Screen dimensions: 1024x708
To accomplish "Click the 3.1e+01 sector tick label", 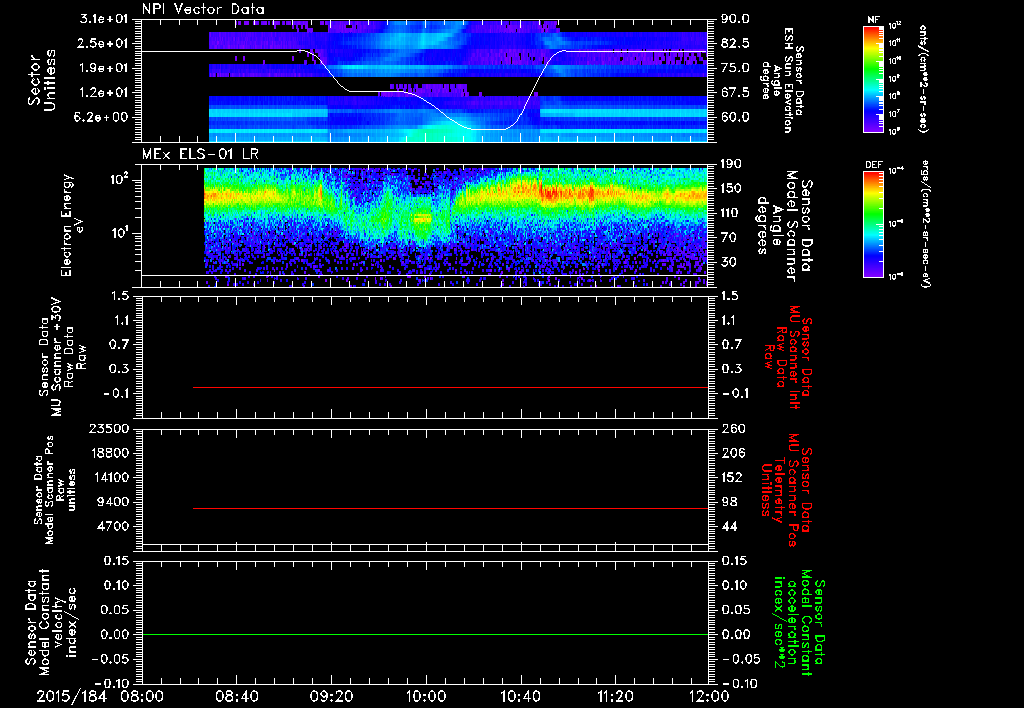I will (104, 19).
